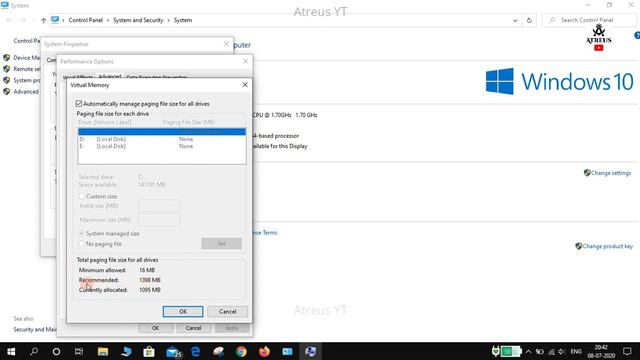Open File Explorer from the taskbar
The image size is (640, 360).
click(102, 351)
